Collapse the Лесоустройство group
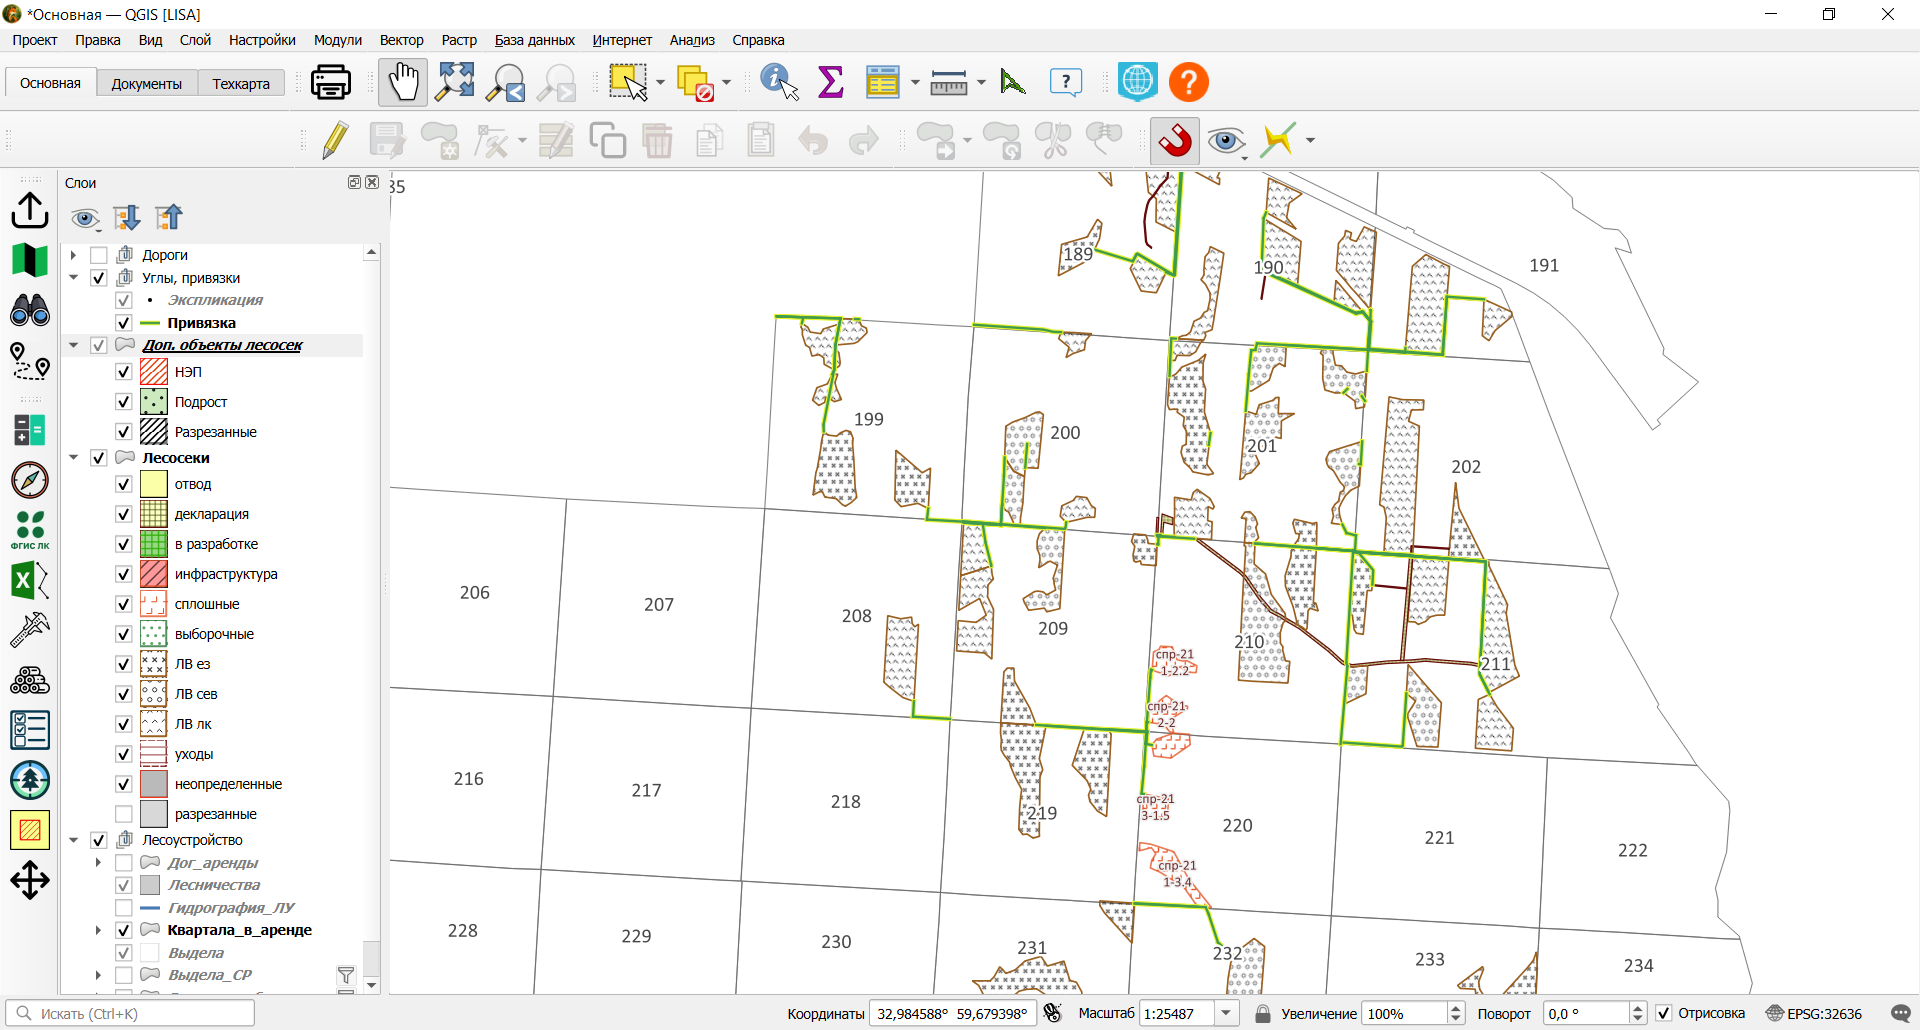The height and width of the screenshot is (1030, 1920). click(x=74, y=840)
